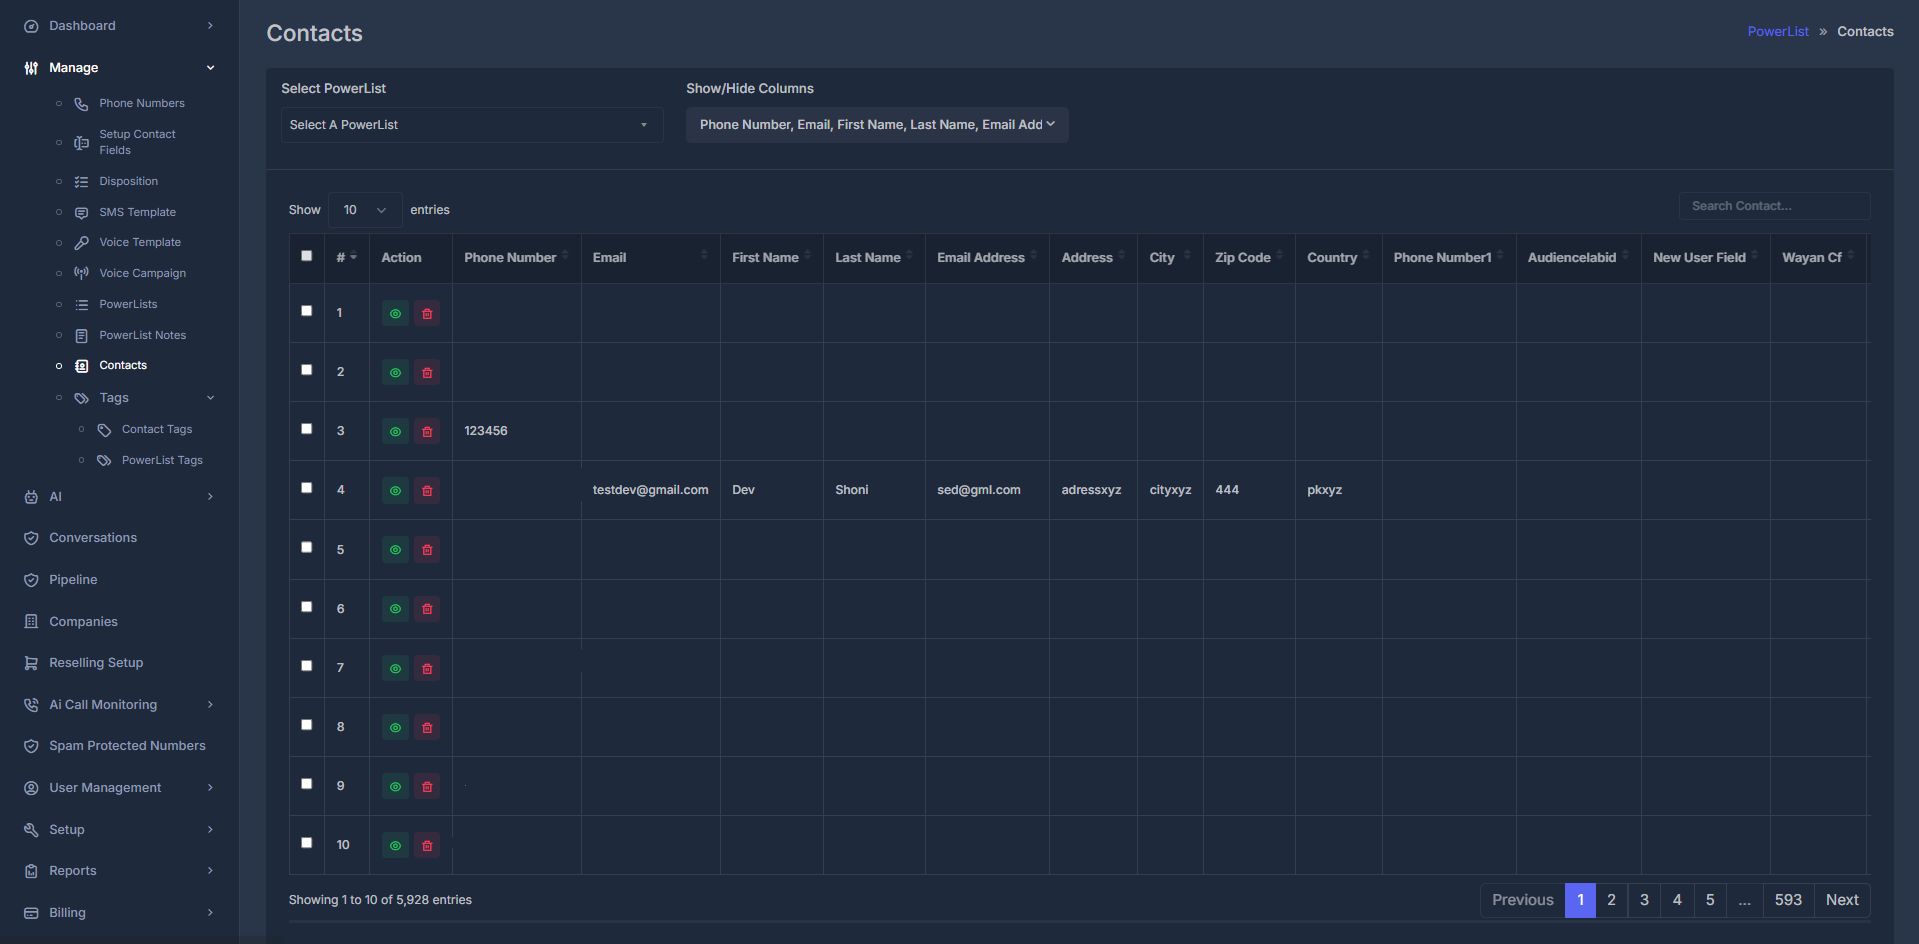Select all contacts with header checkbox
The width and height of the screenshot is (1919, 944).
(307, 256)
